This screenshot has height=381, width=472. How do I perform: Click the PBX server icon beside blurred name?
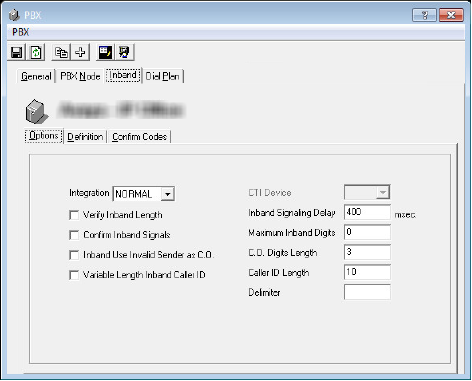[36, 111]
